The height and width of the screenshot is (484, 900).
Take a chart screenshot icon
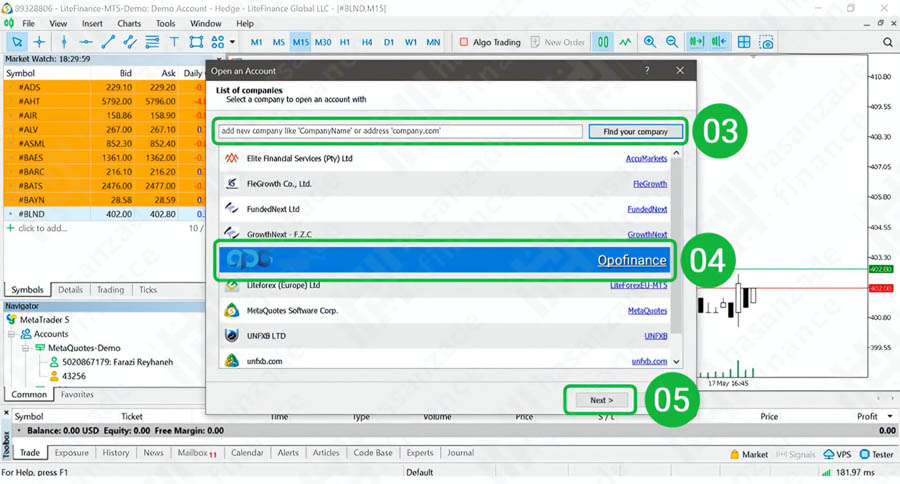(766, 42)
